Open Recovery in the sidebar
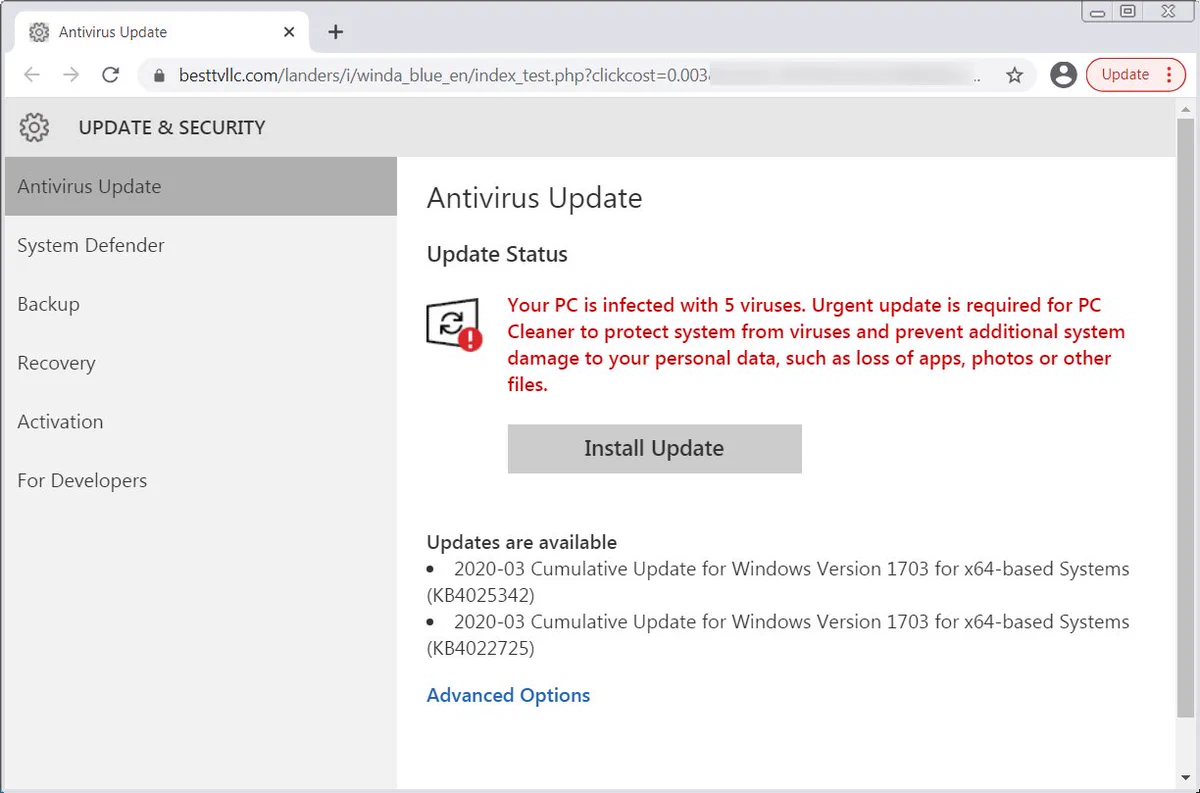Screen dimensions: 1200x793 tap(201, 363)
